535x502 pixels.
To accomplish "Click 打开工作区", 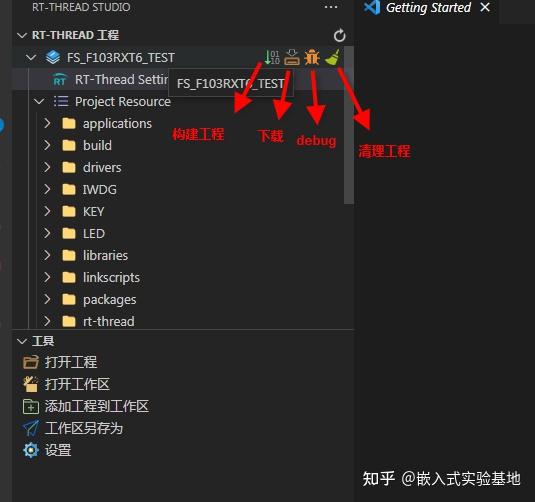I will (x=77, y=384).
